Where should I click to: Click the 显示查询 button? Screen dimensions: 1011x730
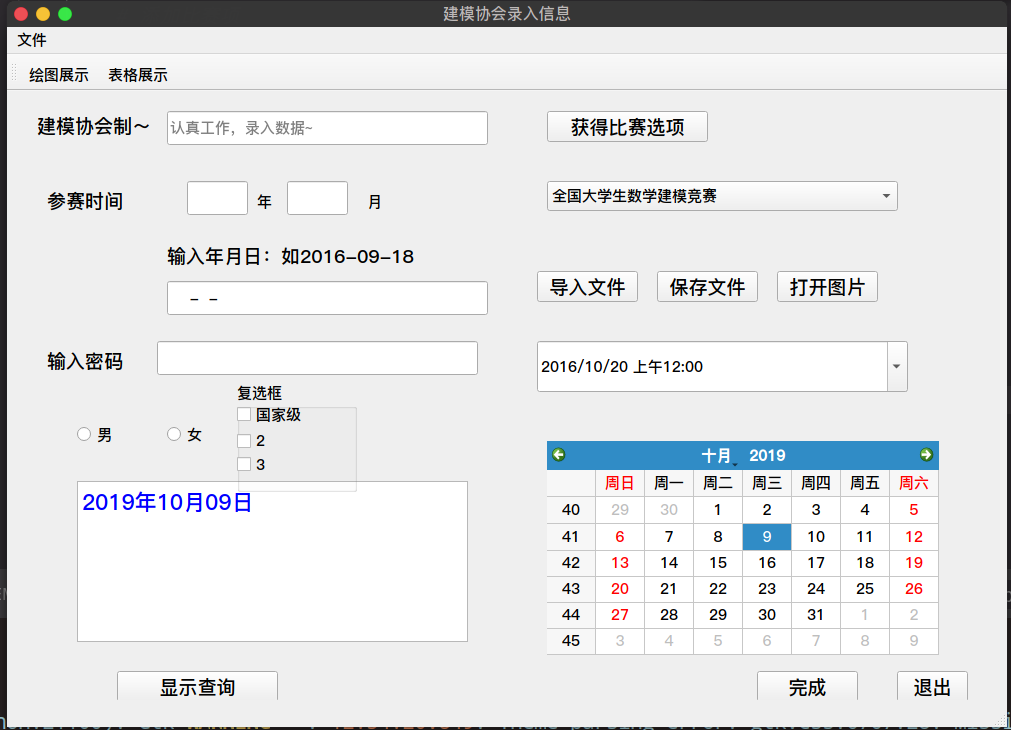(x=197, y=687)
